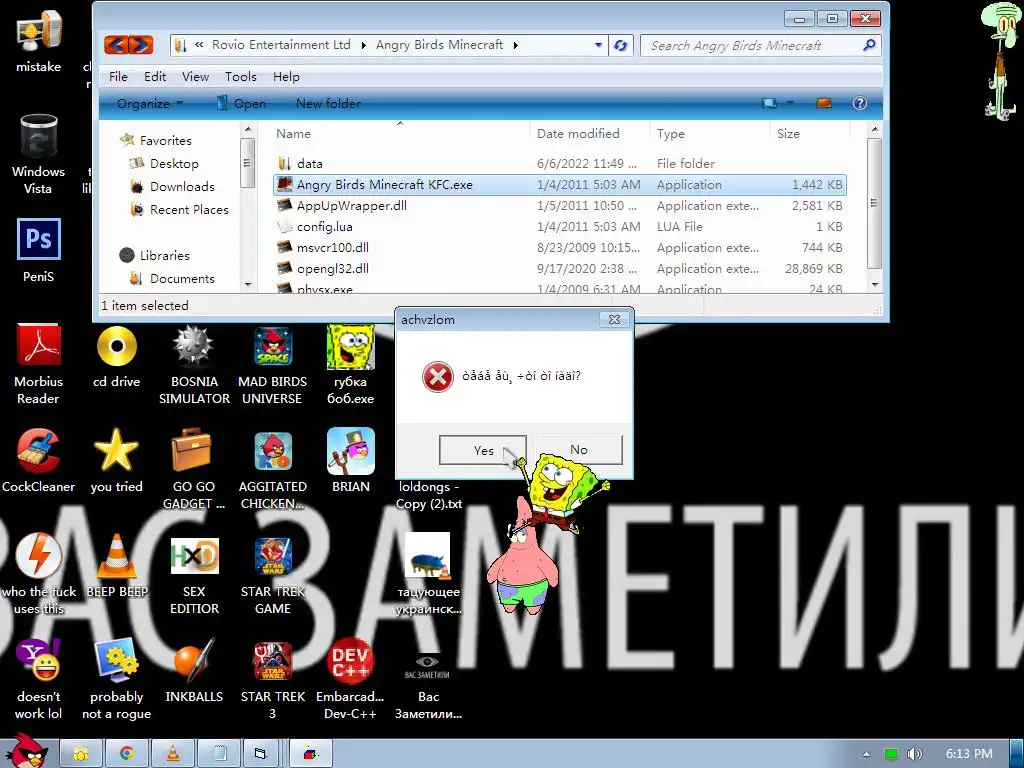Open the Tools menu
This screenshot has width=1024, height=768.
240,76
